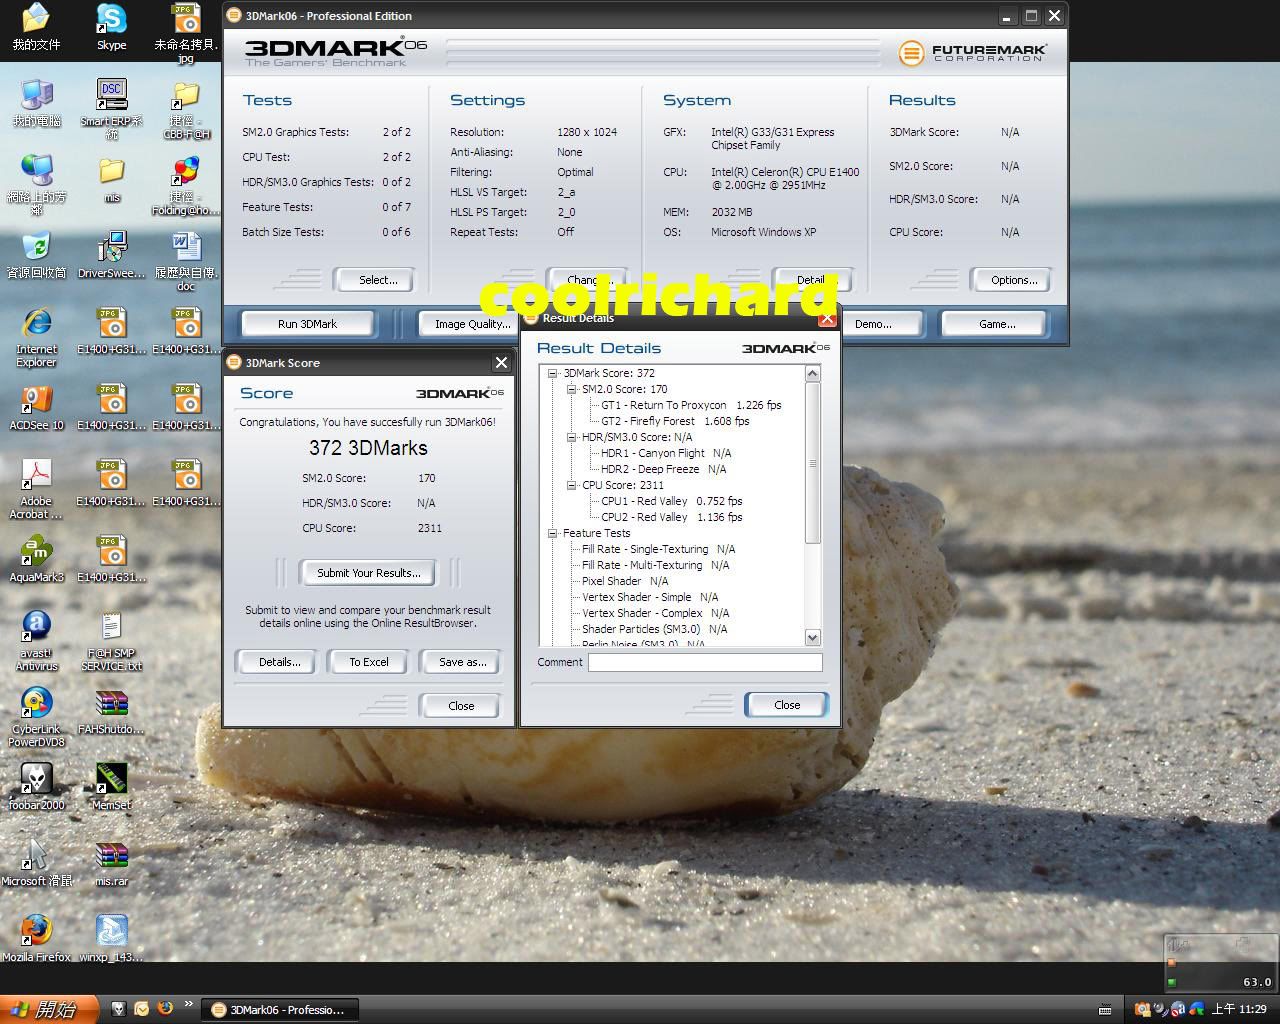
Task: Open the My Documents folder icon
Action: (36, 27)
